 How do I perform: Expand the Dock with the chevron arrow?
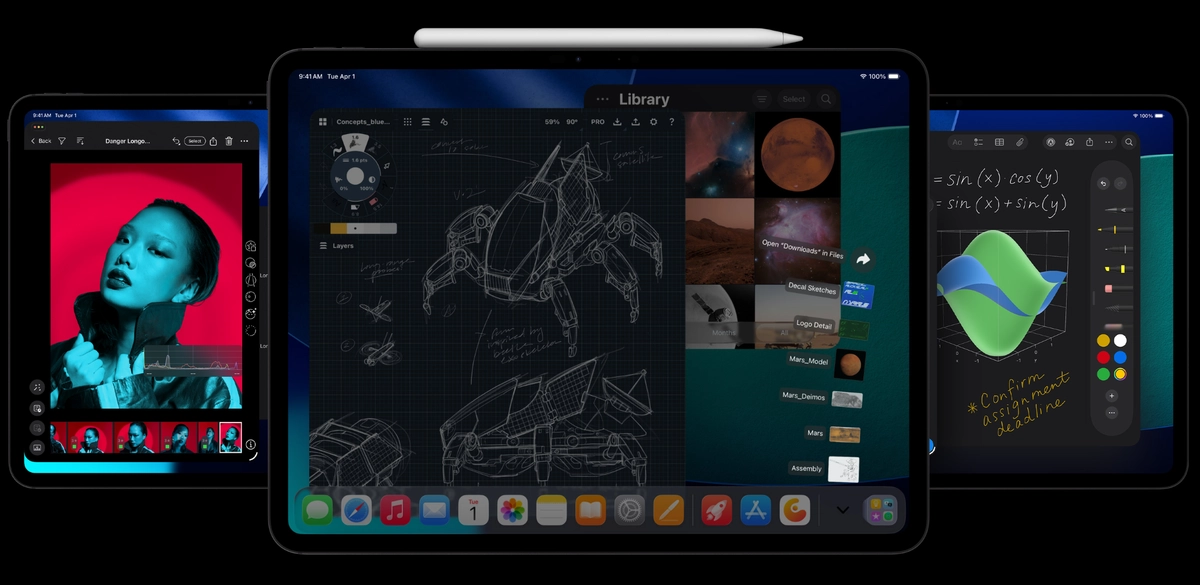(x=842, y=508)
